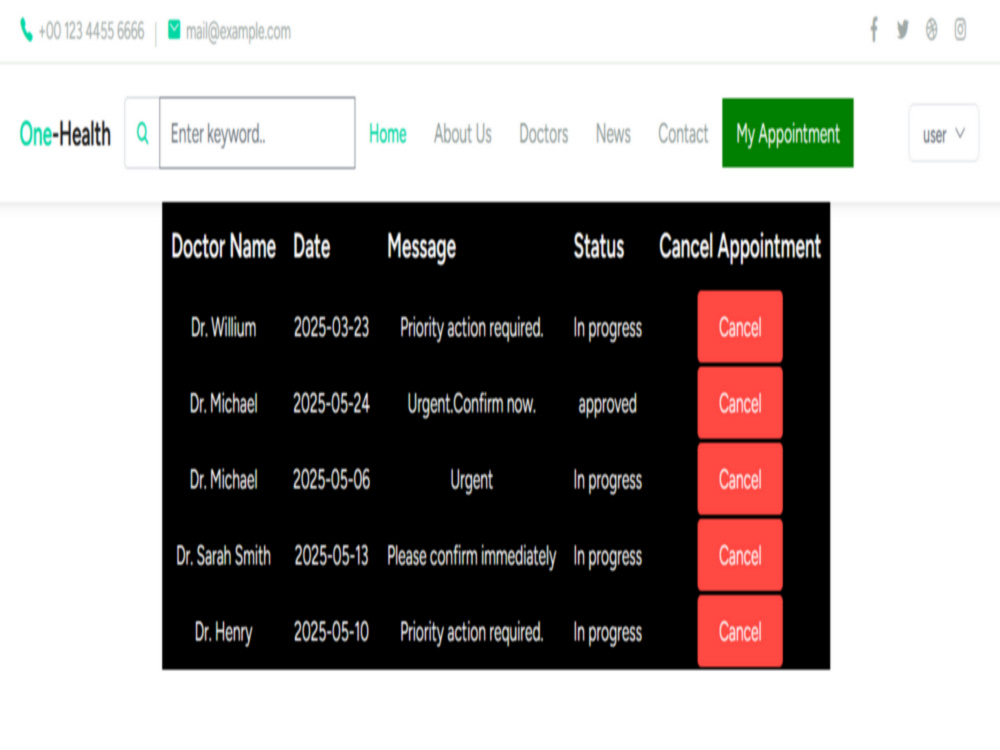
Task: Open the user dropdown menu
Action: click(x=943, y=133)
